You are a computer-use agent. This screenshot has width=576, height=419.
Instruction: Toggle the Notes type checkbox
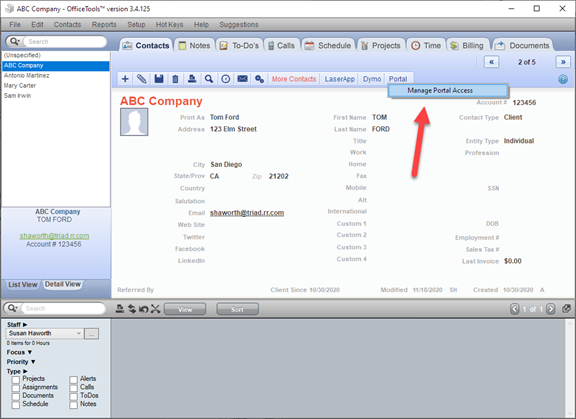tap(73, 405)
